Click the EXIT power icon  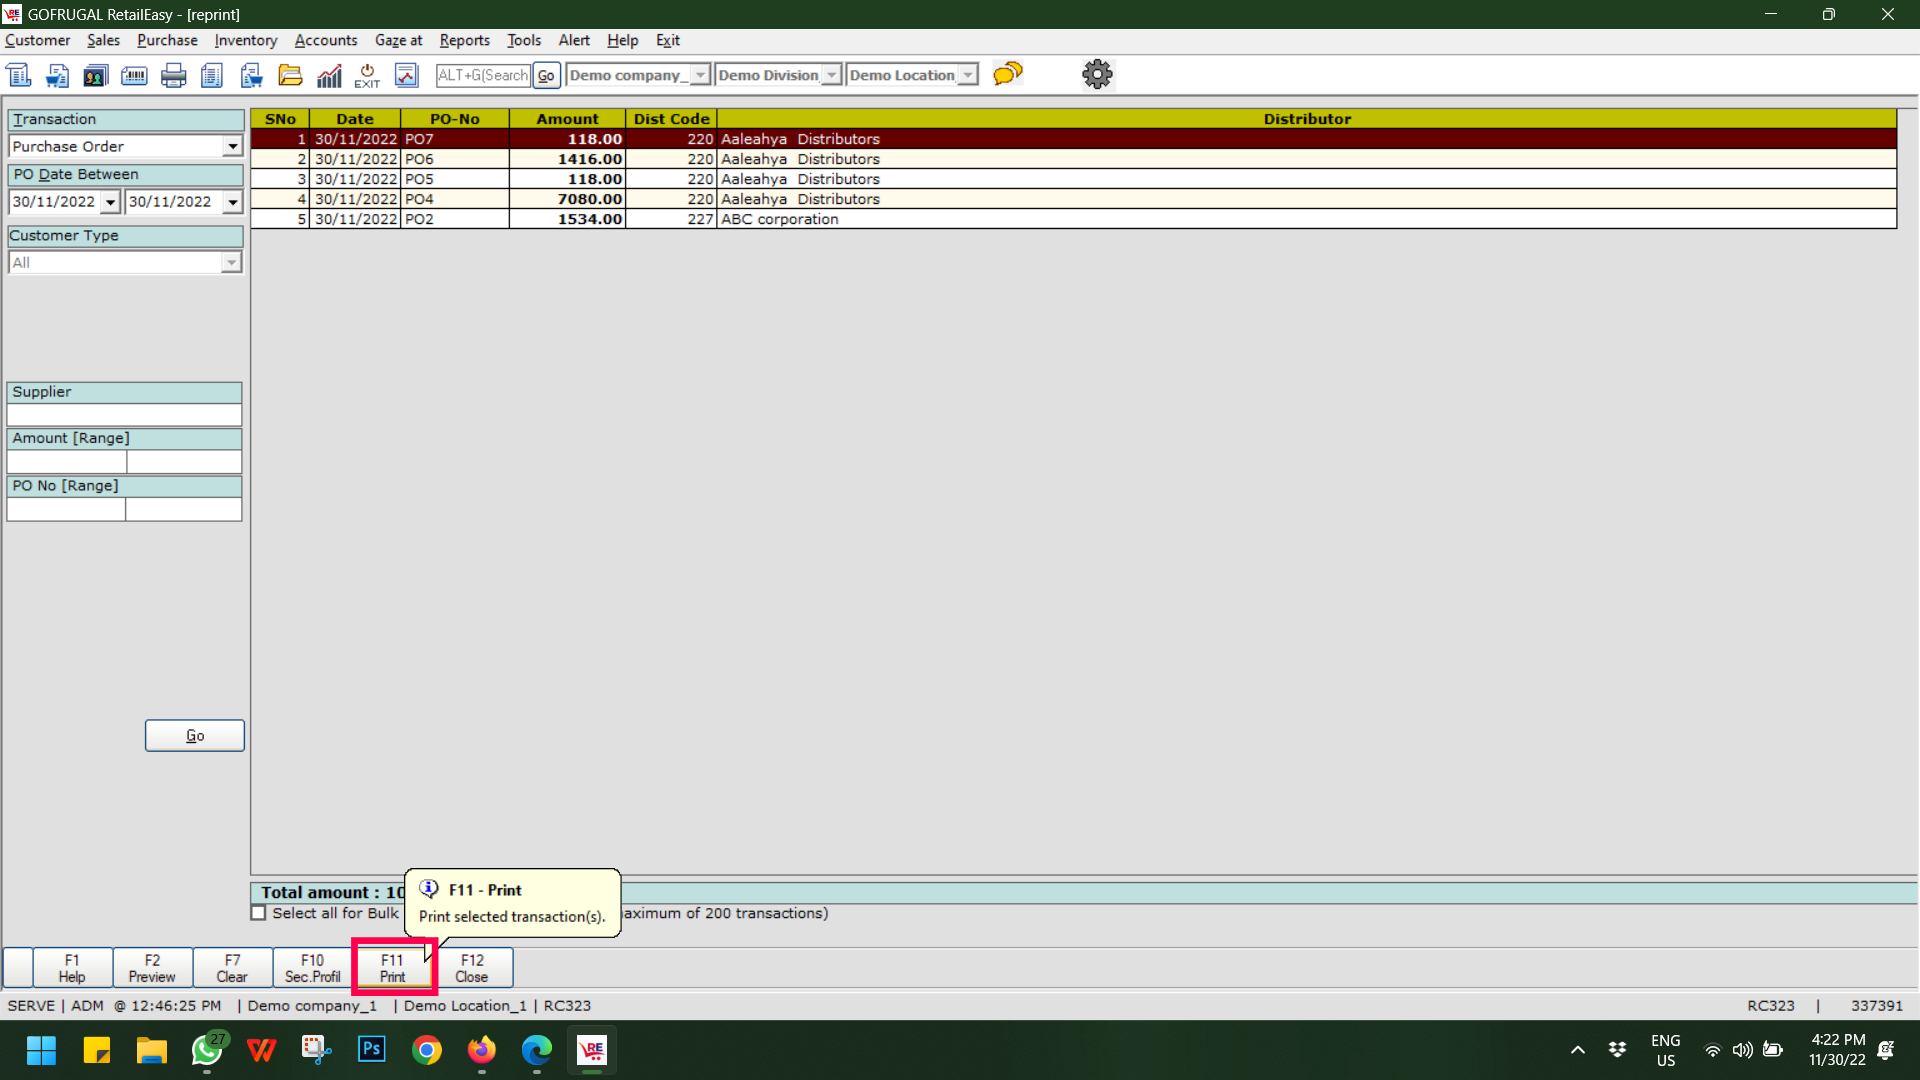pos(367,75)
